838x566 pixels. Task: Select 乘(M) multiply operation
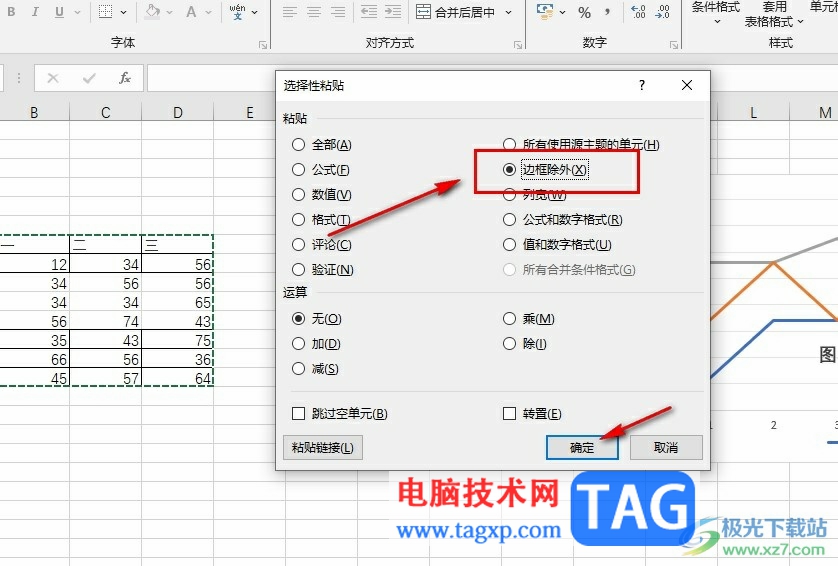(x=529, y=319)
